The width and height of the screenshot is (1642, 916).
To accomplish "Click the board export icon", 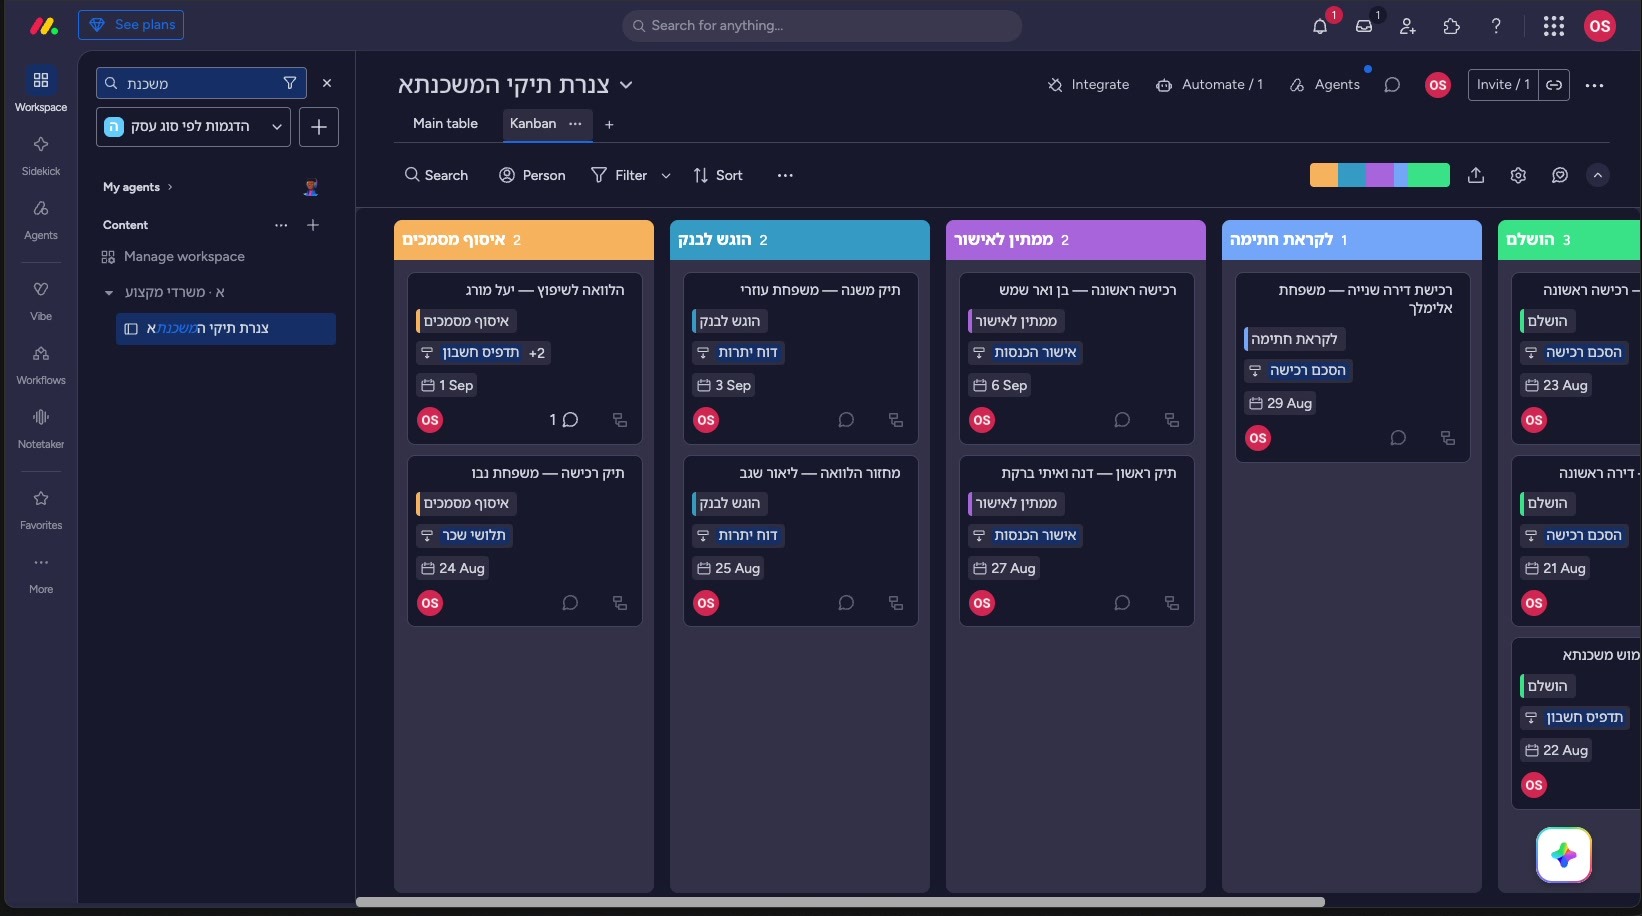I will pos(1476,175).
